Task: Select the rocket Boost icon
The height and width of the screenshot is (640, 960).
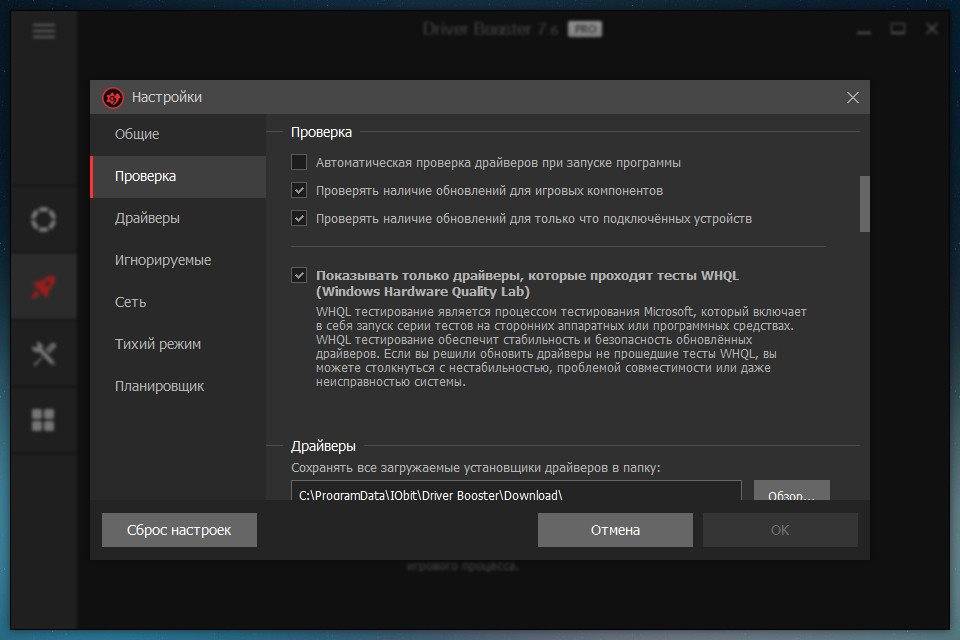Action: click(43, 287)
